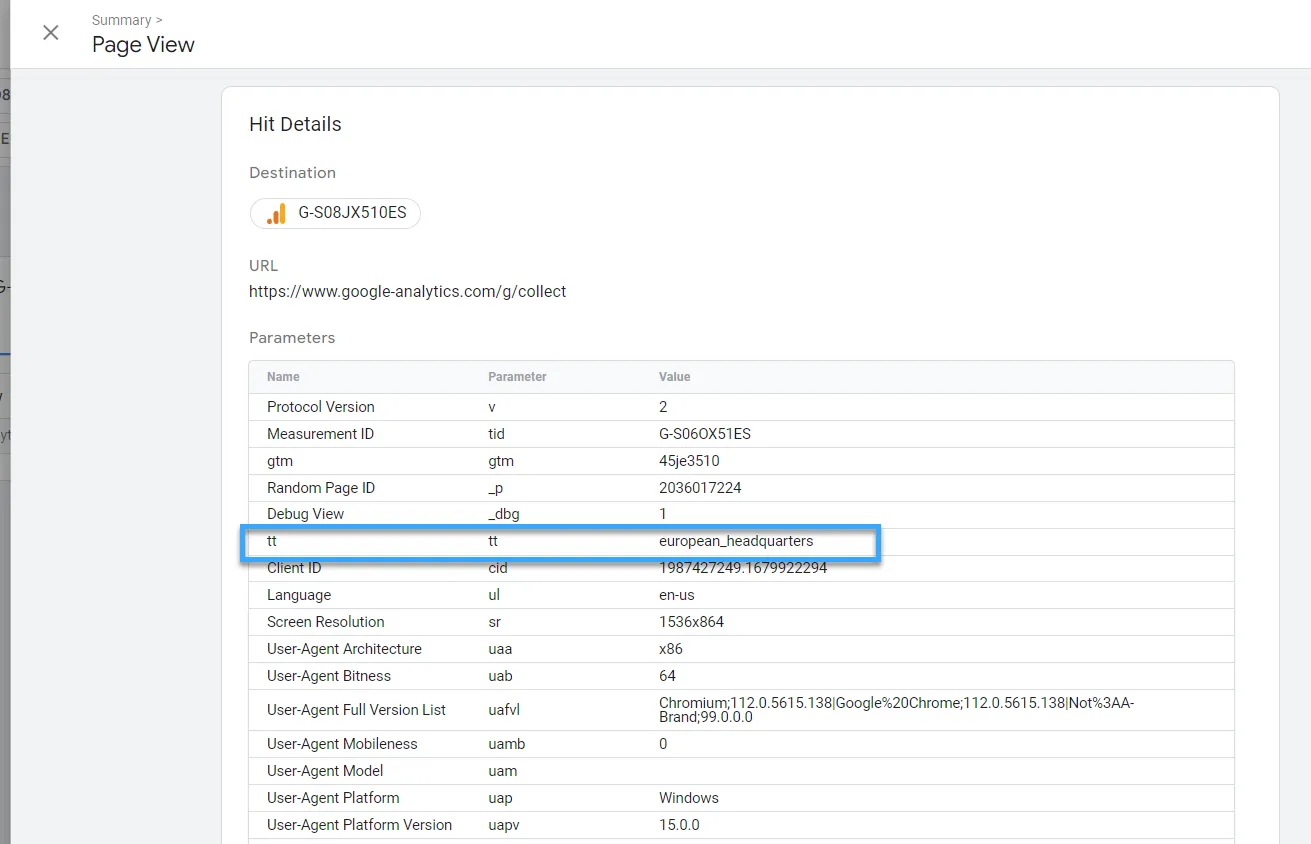Click the Name column header

(283, 377)
